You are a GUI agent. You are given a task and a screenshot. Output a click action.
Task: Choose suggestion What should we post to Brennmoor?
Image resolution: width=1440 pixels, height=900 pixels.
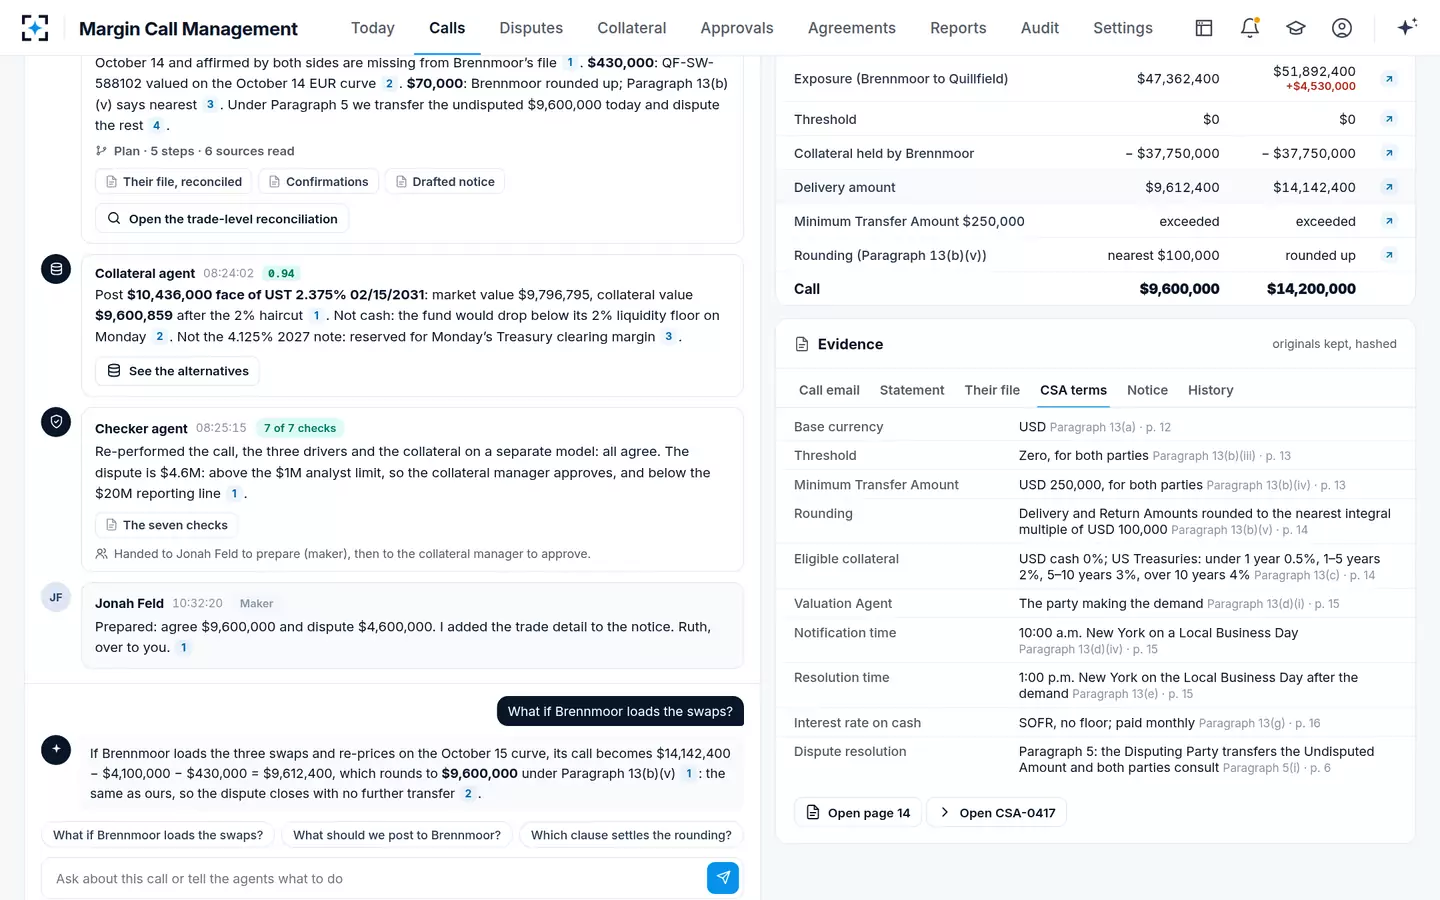click(397, 835)
